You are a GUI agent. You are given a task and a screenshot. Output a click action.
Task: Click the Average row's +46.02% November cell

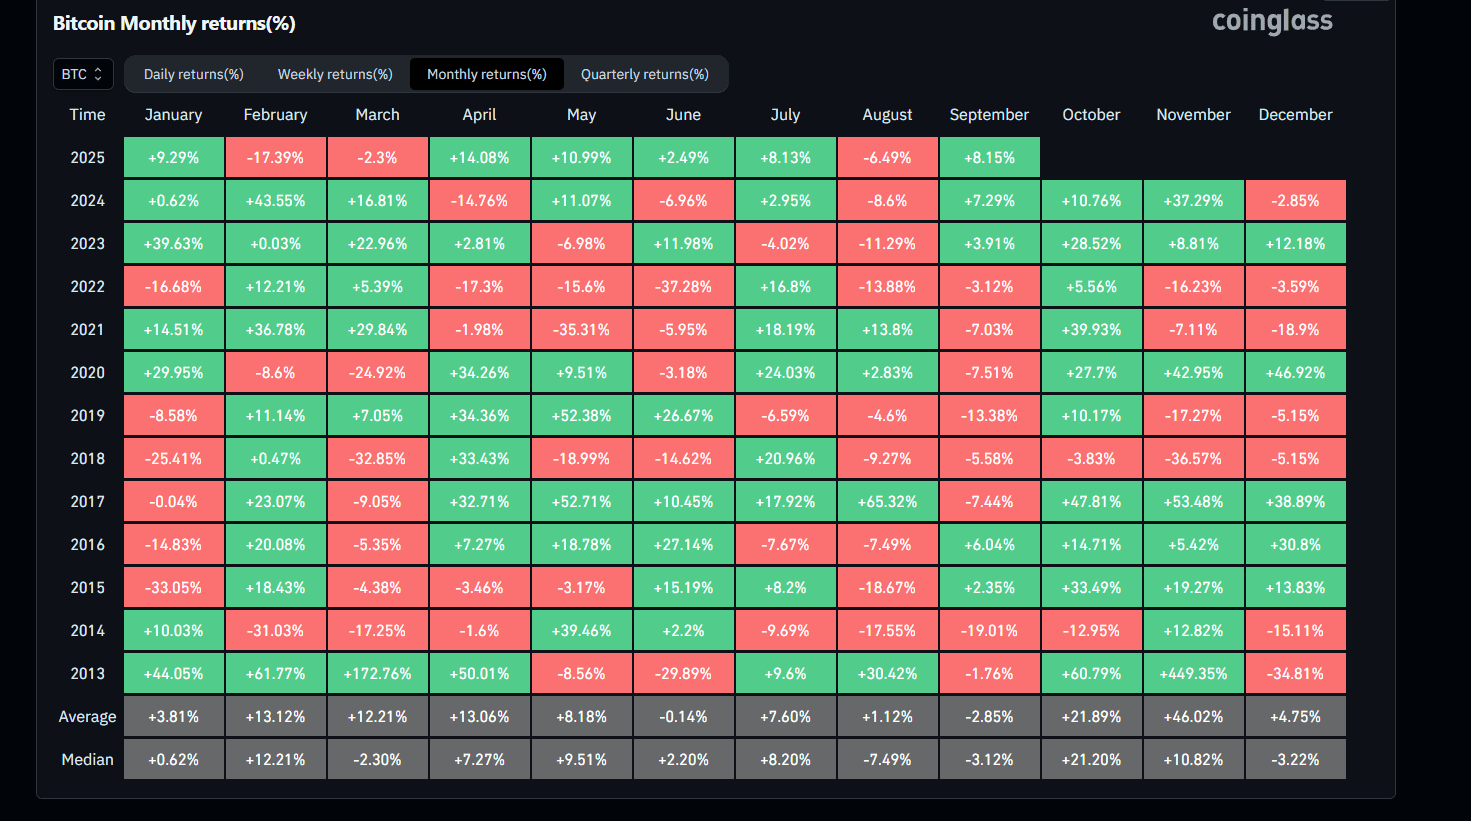(1193, 717)
